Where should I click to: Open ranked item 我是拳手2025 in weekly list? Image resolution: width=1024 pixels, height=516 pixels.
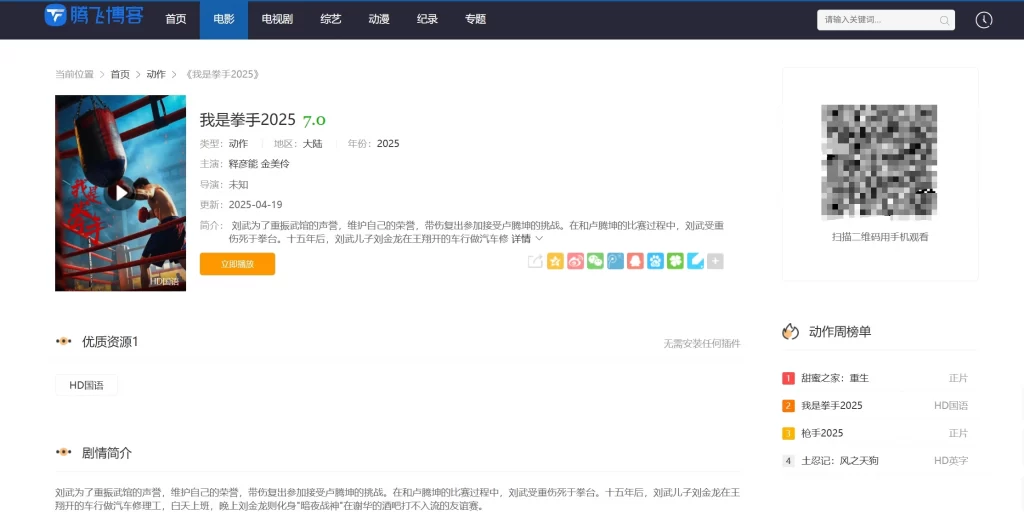coord(832,406)
